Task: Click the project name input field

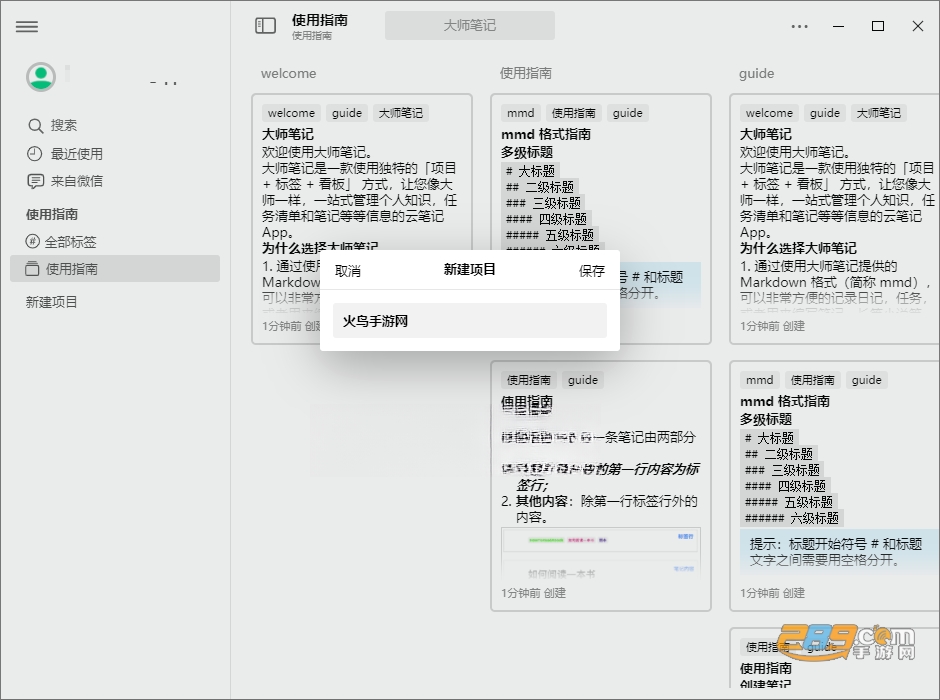Action: pyautogui.click(x=469, y=321)
